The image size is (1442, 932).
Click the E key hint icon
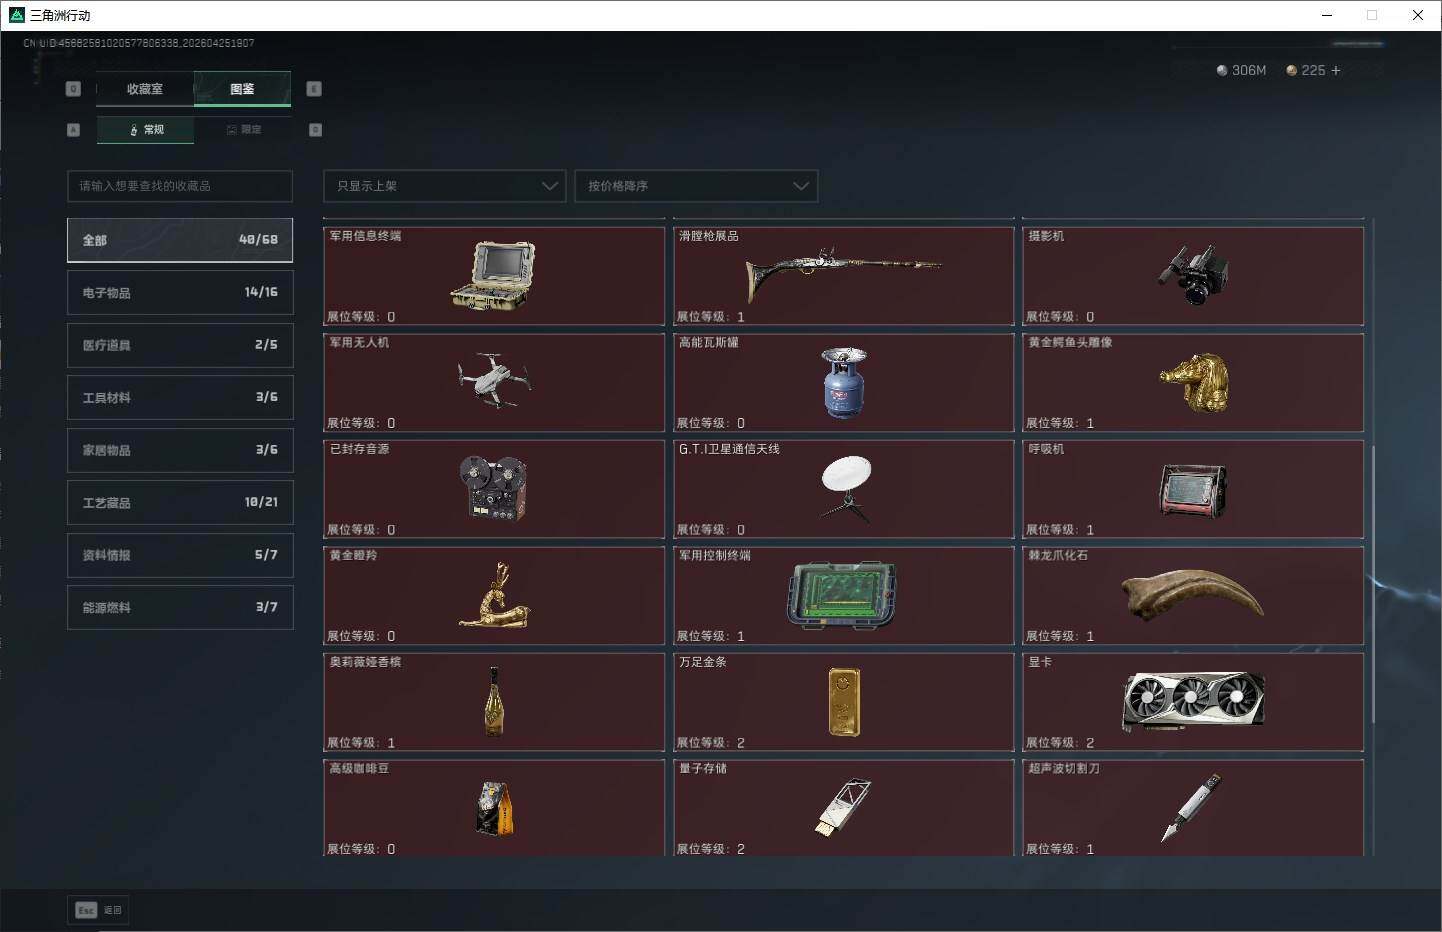tap(314, 89)
